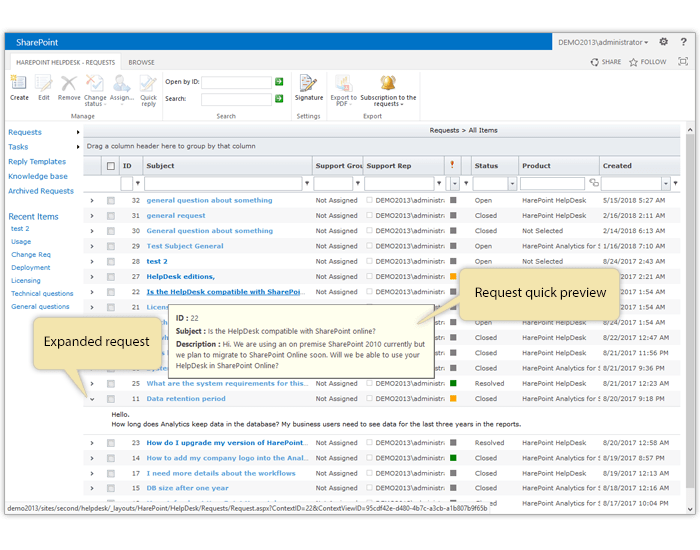
Task: Select checkbox for request 17
Action: pos(111,474)
